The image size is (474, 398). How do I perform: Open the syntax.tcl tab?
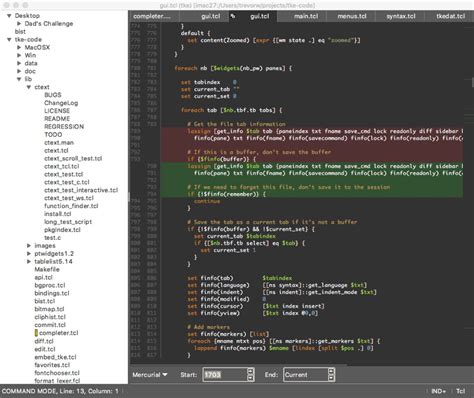tap(400, 16)
